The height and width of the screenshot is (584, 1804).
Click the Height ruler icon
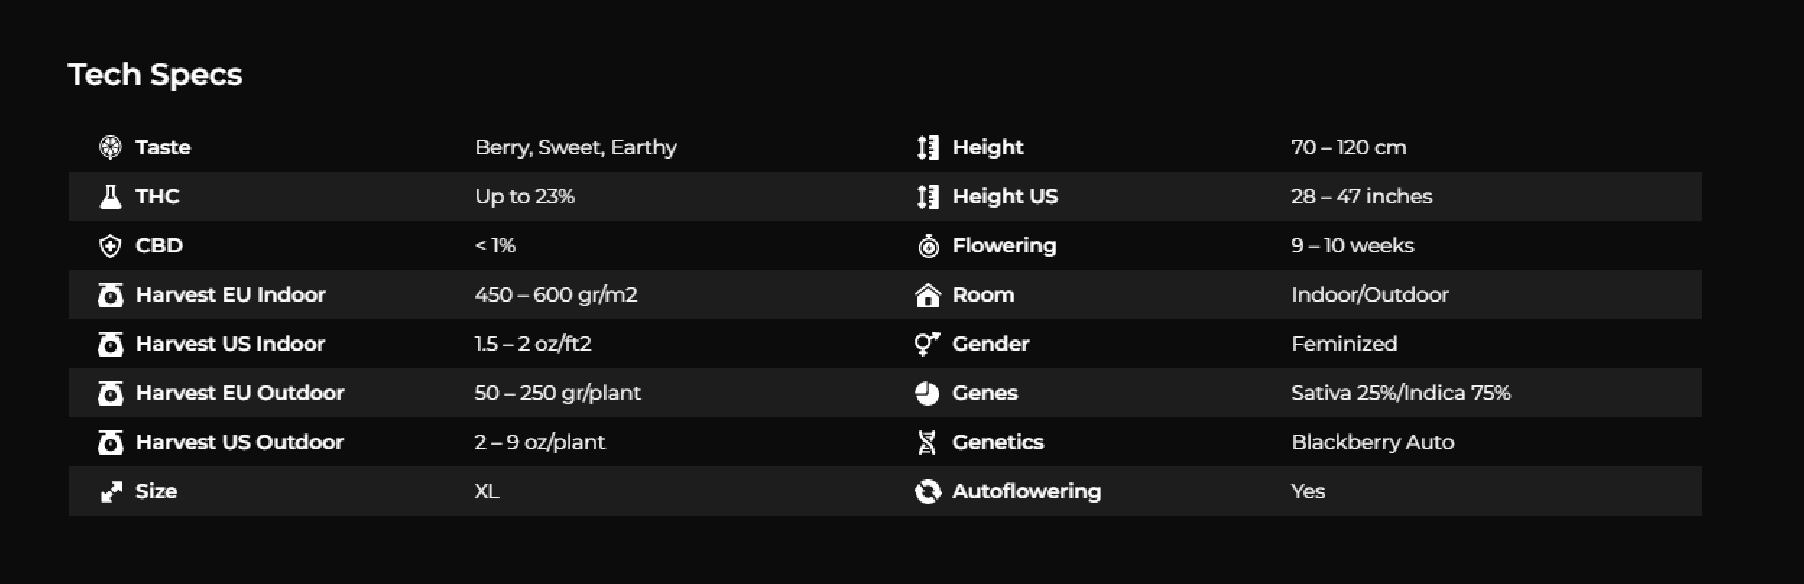point(928,147)
